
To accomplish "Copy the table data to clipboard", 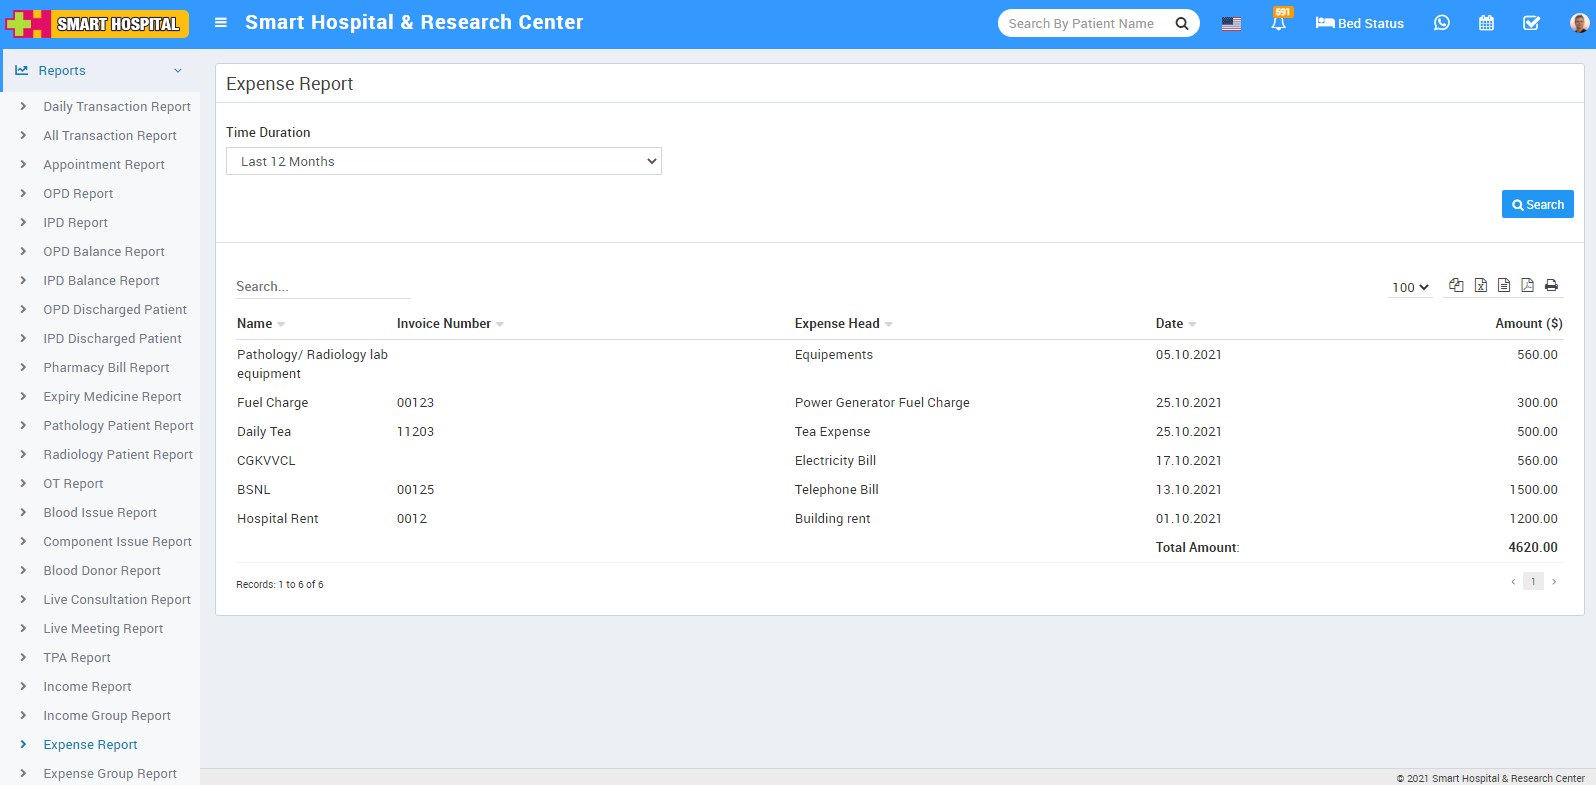I will pyautogui.click(x=1456, y=286).
